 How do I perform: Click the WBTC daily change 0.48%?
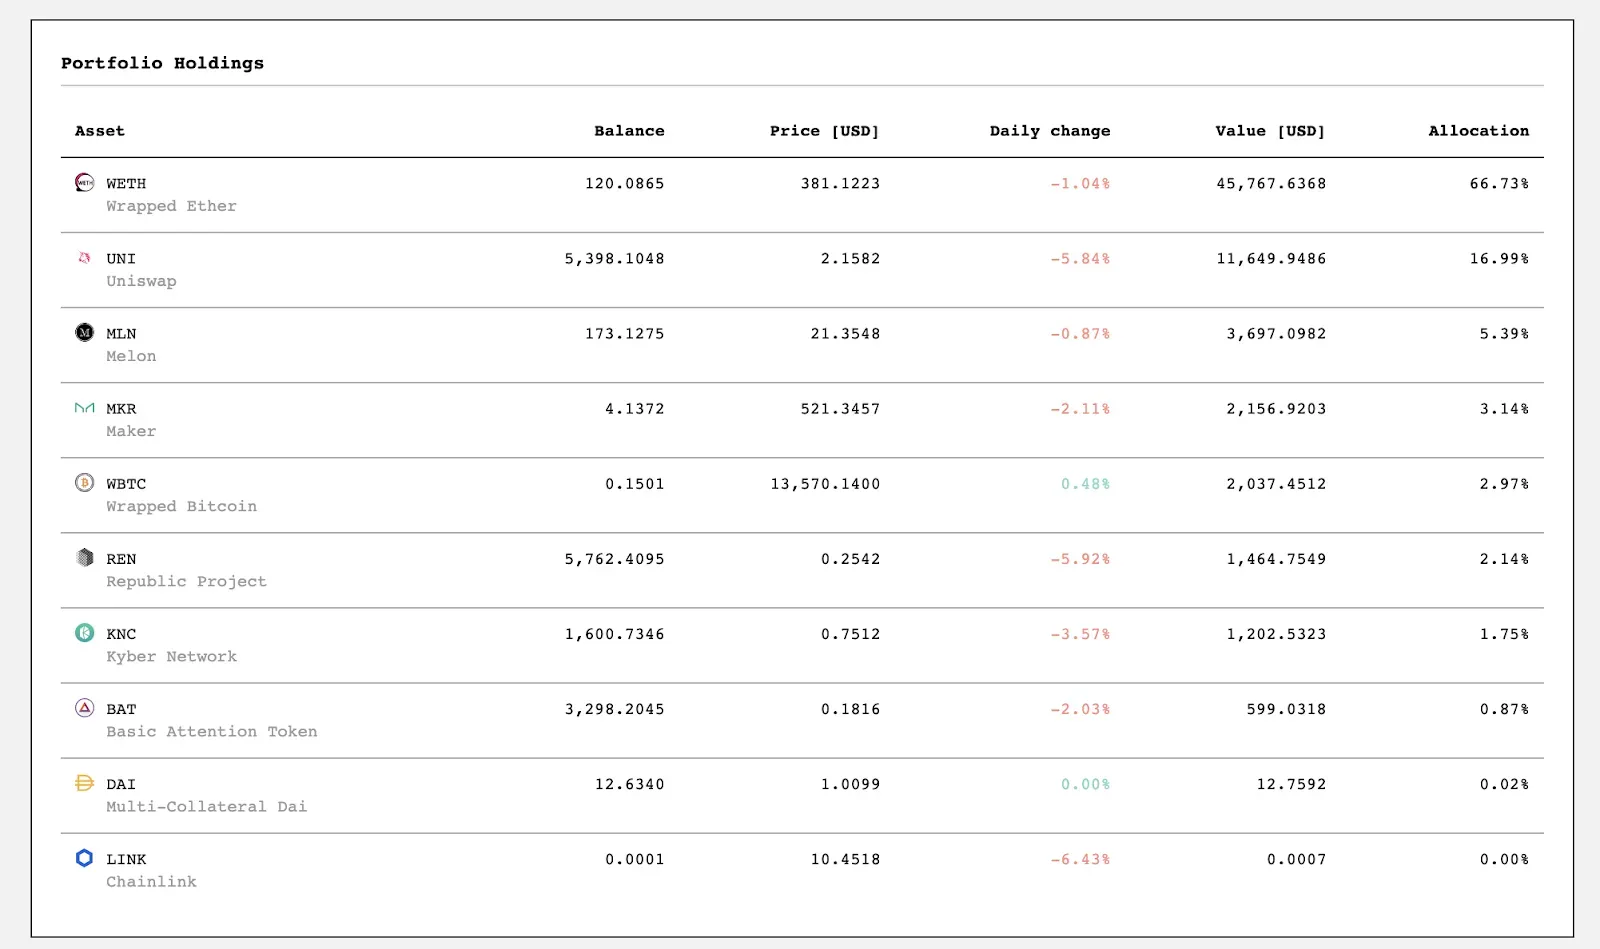[x=1085, y=484]
